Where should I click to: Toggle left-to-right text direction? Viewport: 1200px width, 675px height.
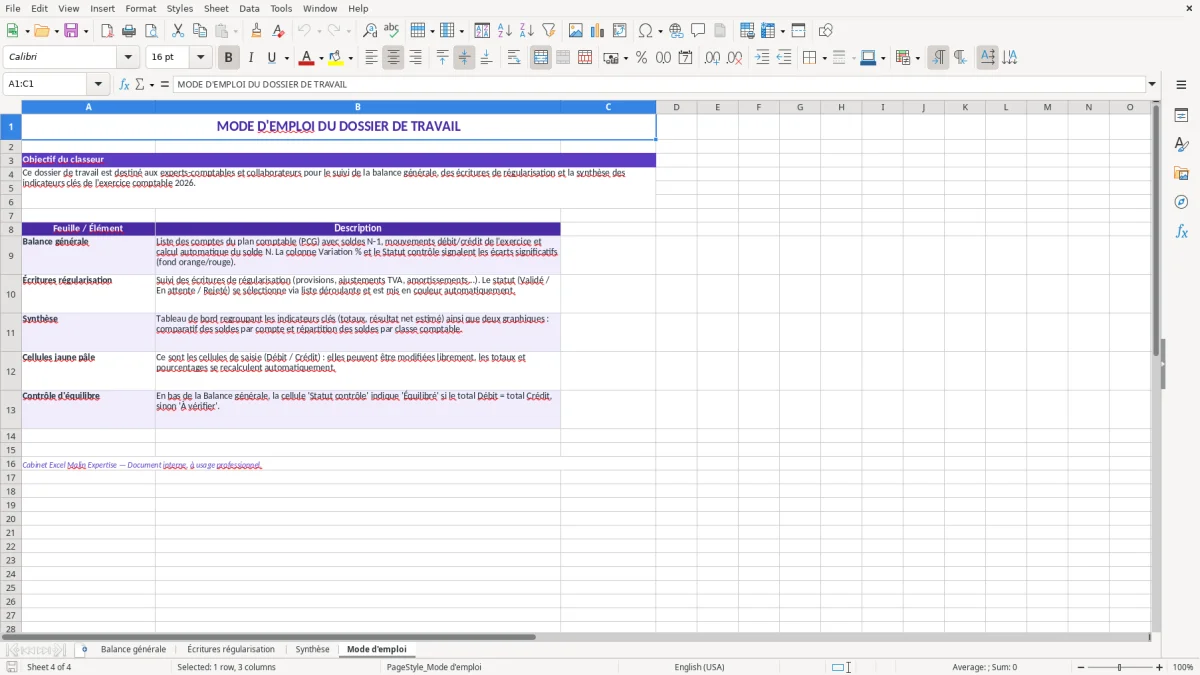(938, 58)
